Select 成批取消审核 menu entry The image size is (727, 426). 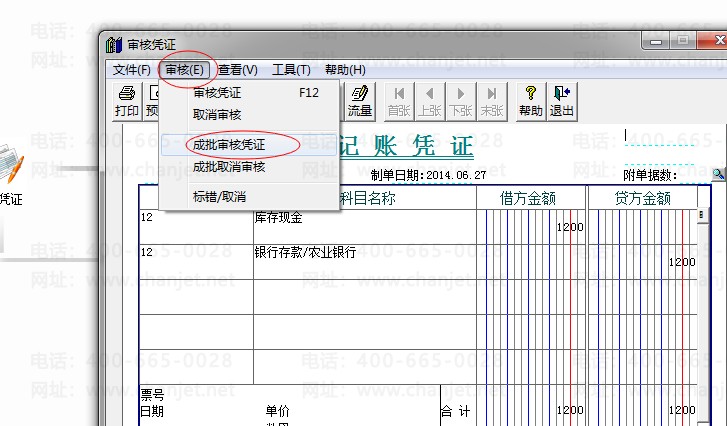coord(249,166)
